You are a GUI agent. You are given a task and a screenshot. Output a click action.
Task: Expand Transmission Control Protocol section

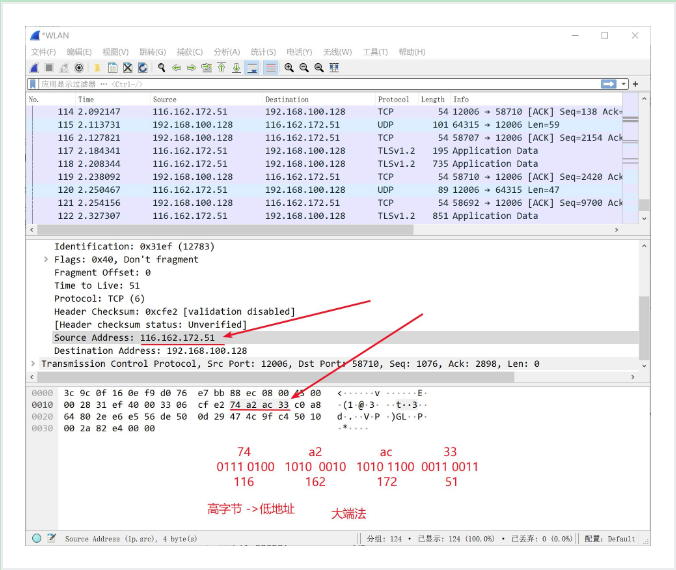(33, 364)
